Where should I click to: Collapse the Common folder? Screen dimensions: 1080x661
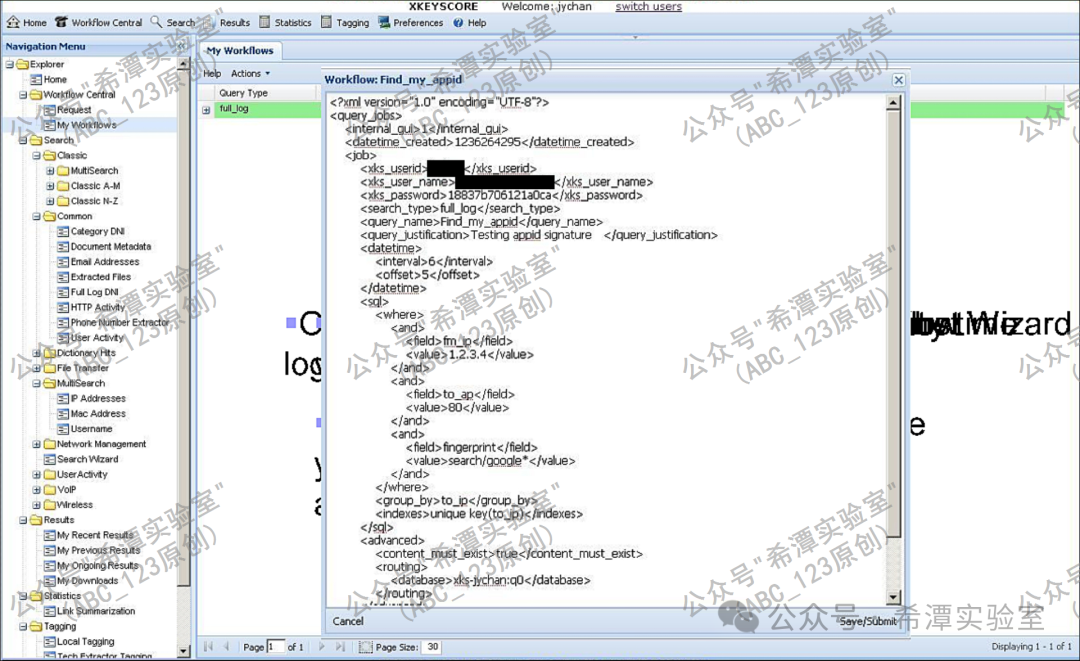click(37, 216)
